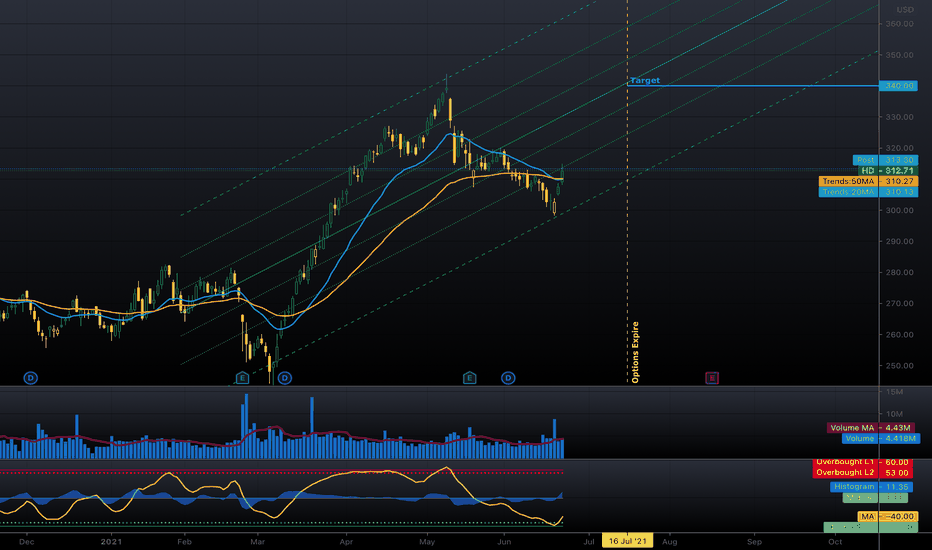Click the Trends:20MA 310.13 label
932x550 pixels.
pos(868,192)
